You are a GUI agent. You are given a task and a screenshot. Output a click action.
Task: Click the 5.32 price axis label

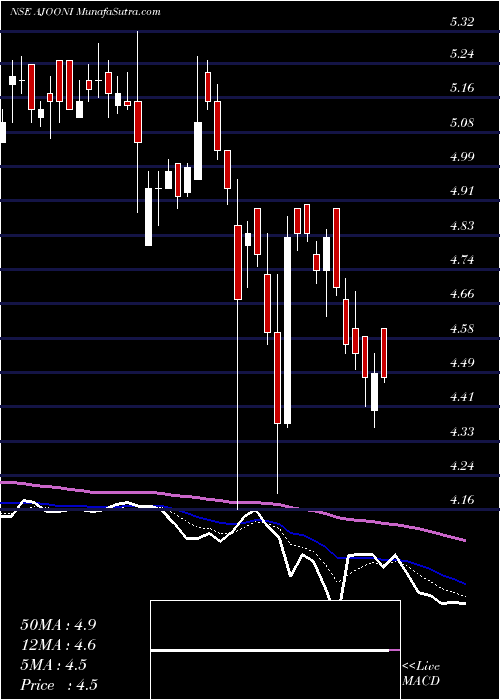[461, 21]
